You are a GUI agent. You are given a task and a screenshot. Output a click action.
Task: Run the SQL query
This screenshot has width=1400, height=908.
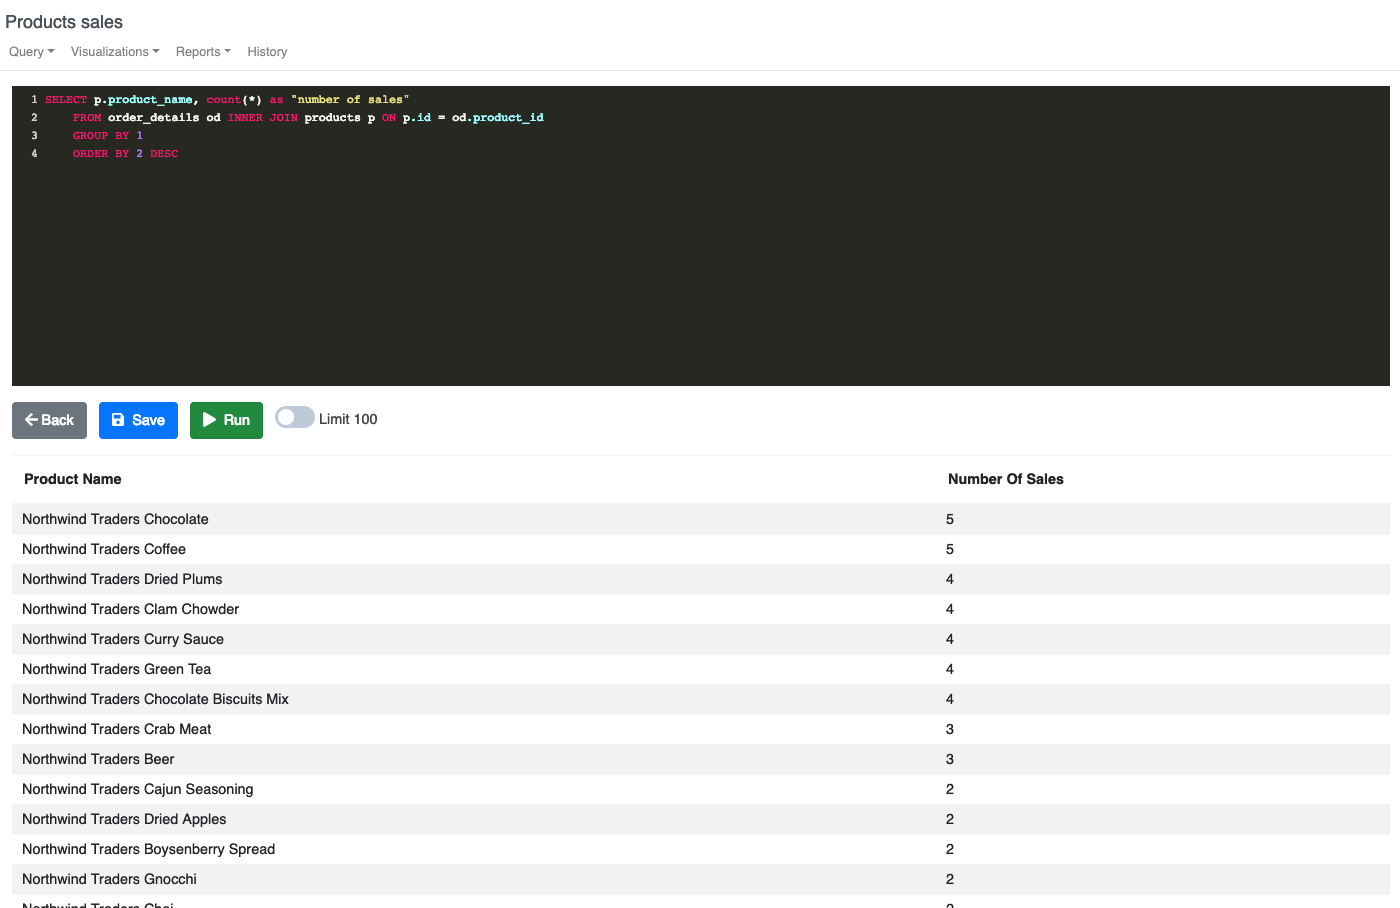pyautogui.click(x=226, y=420)
